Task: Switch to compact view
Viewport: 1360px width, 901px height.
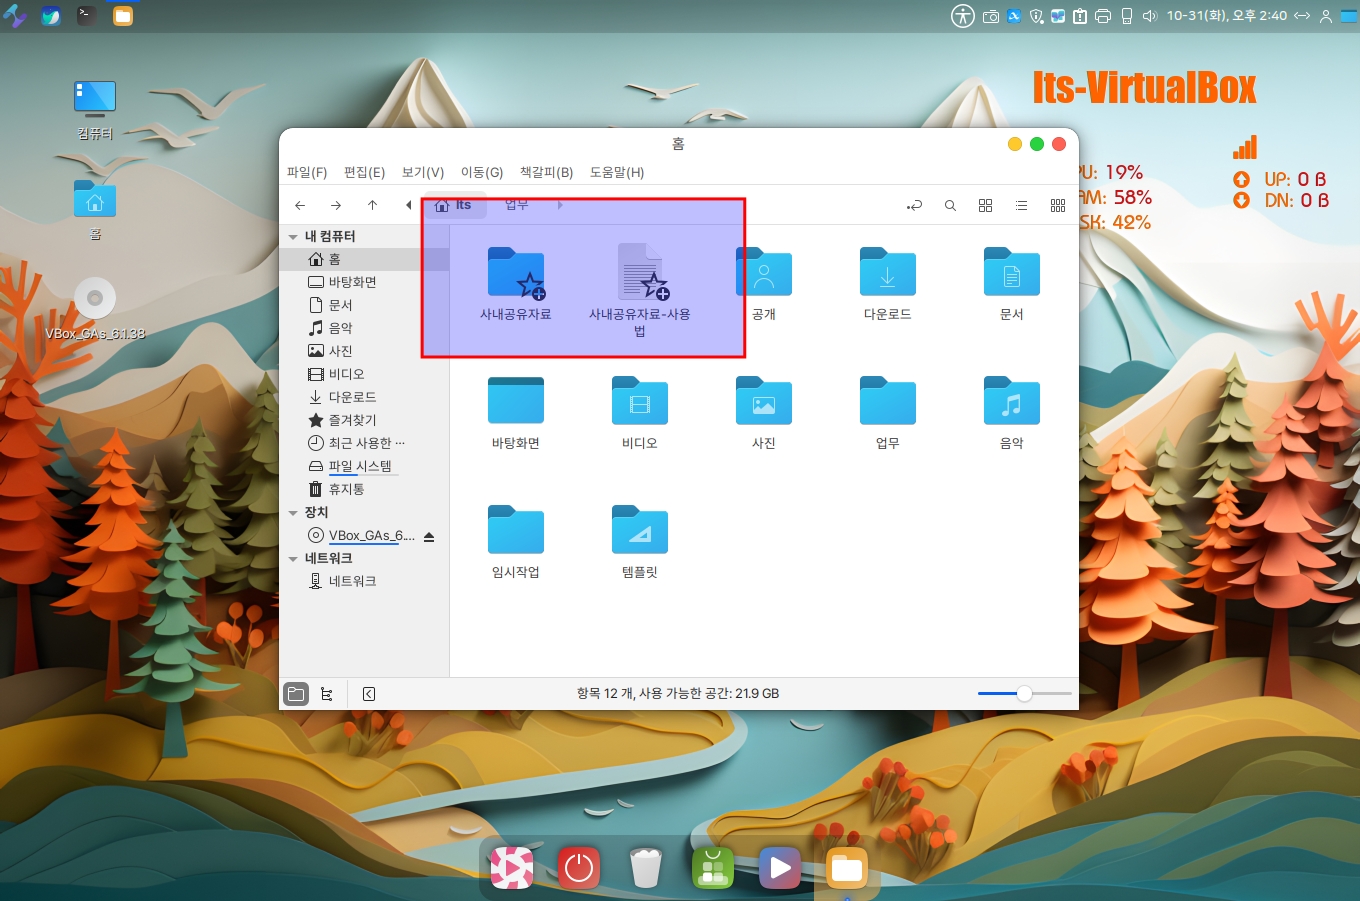Action: pos(1057,205)
